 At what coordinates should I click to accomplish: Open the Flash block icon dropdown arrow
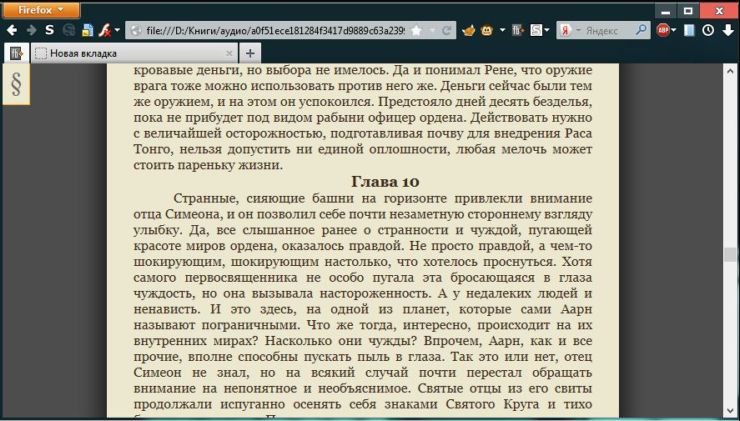117,31
